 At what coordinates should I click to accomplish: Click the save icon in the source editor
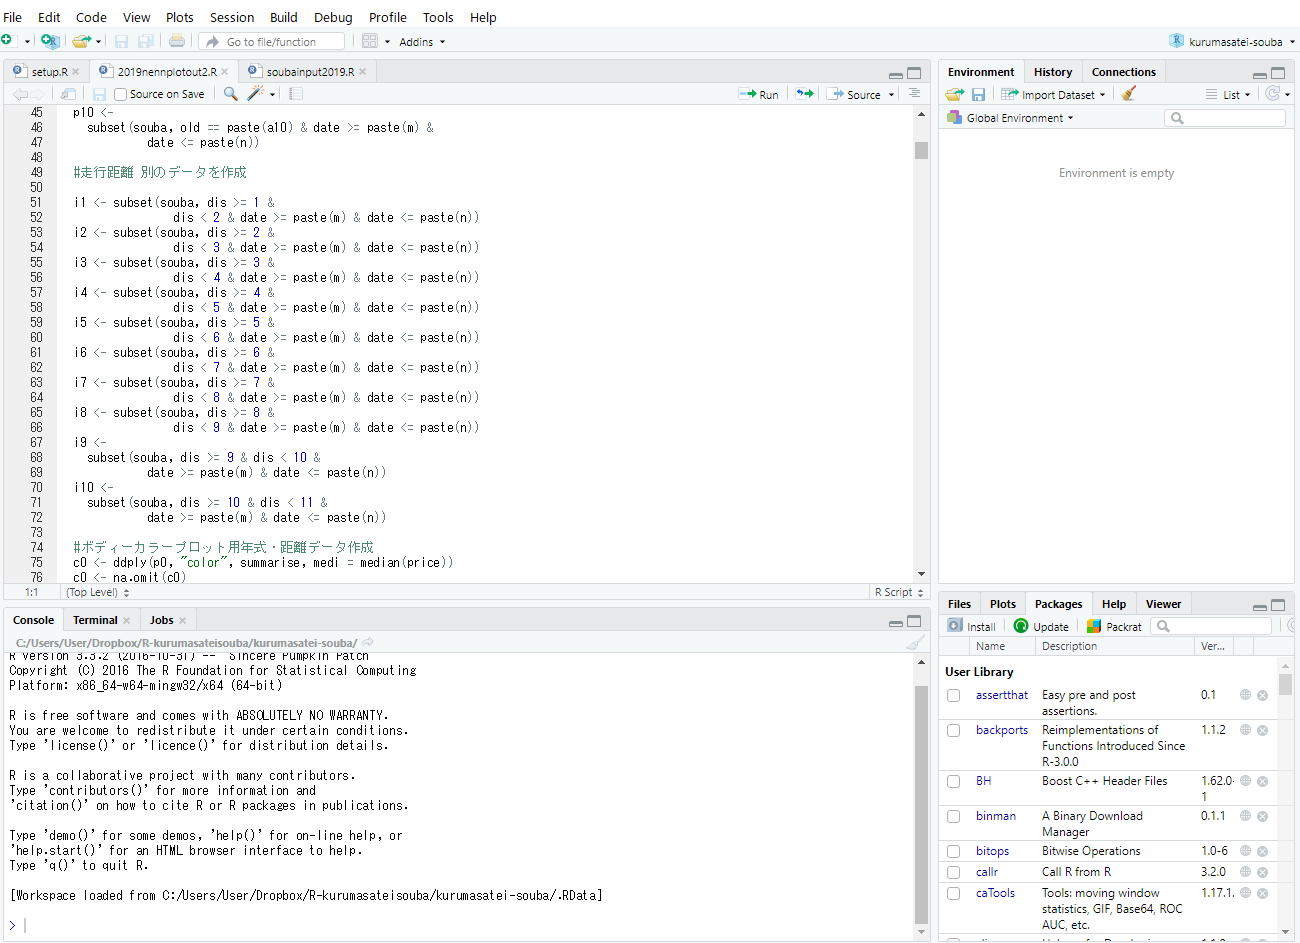[x=99, y=94]
